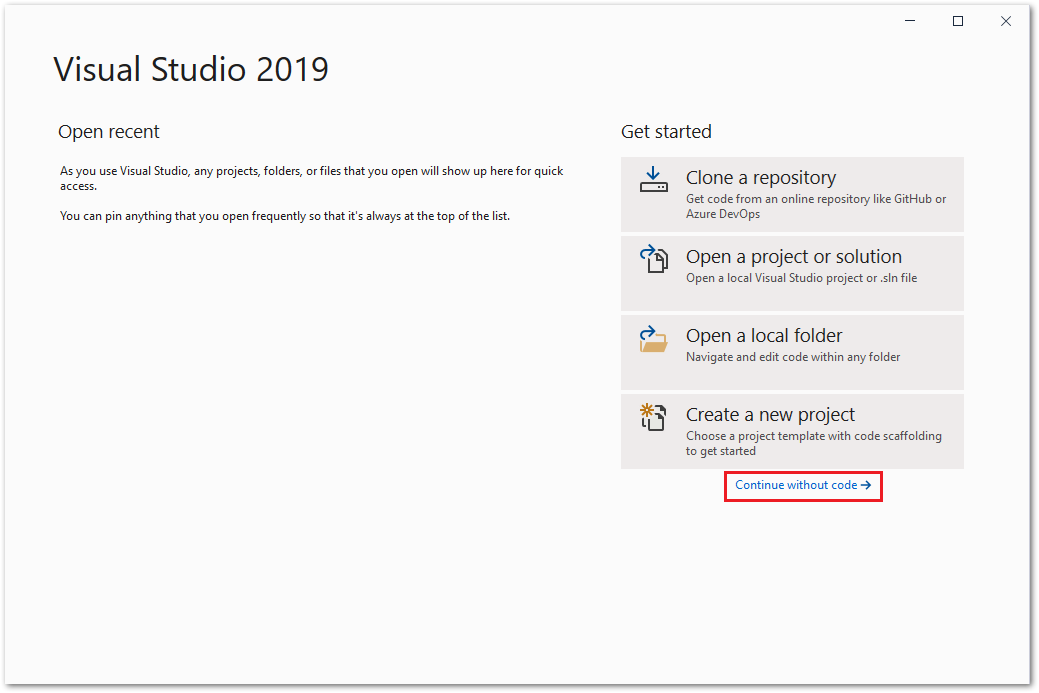This screenshot has width=1039, height=693.
Task: Click the Clone a repository download icon
Action: [x=653, y=180]
